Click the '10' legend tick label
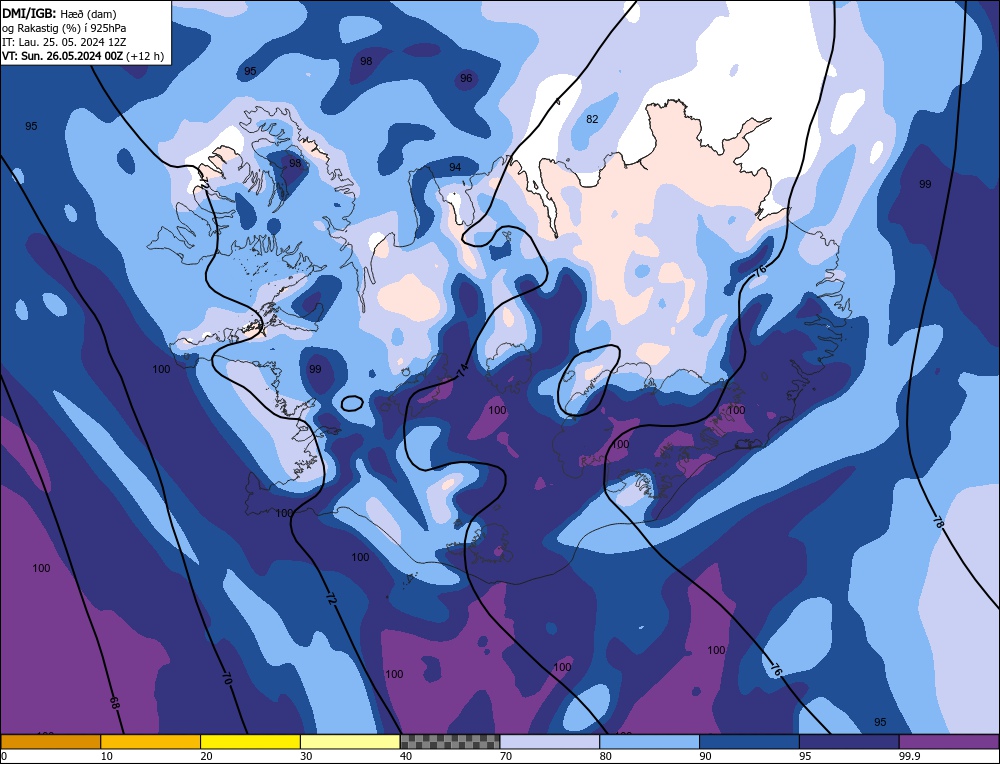The width and height of the screenshot is (1000, 764). [x=107, y=756]
